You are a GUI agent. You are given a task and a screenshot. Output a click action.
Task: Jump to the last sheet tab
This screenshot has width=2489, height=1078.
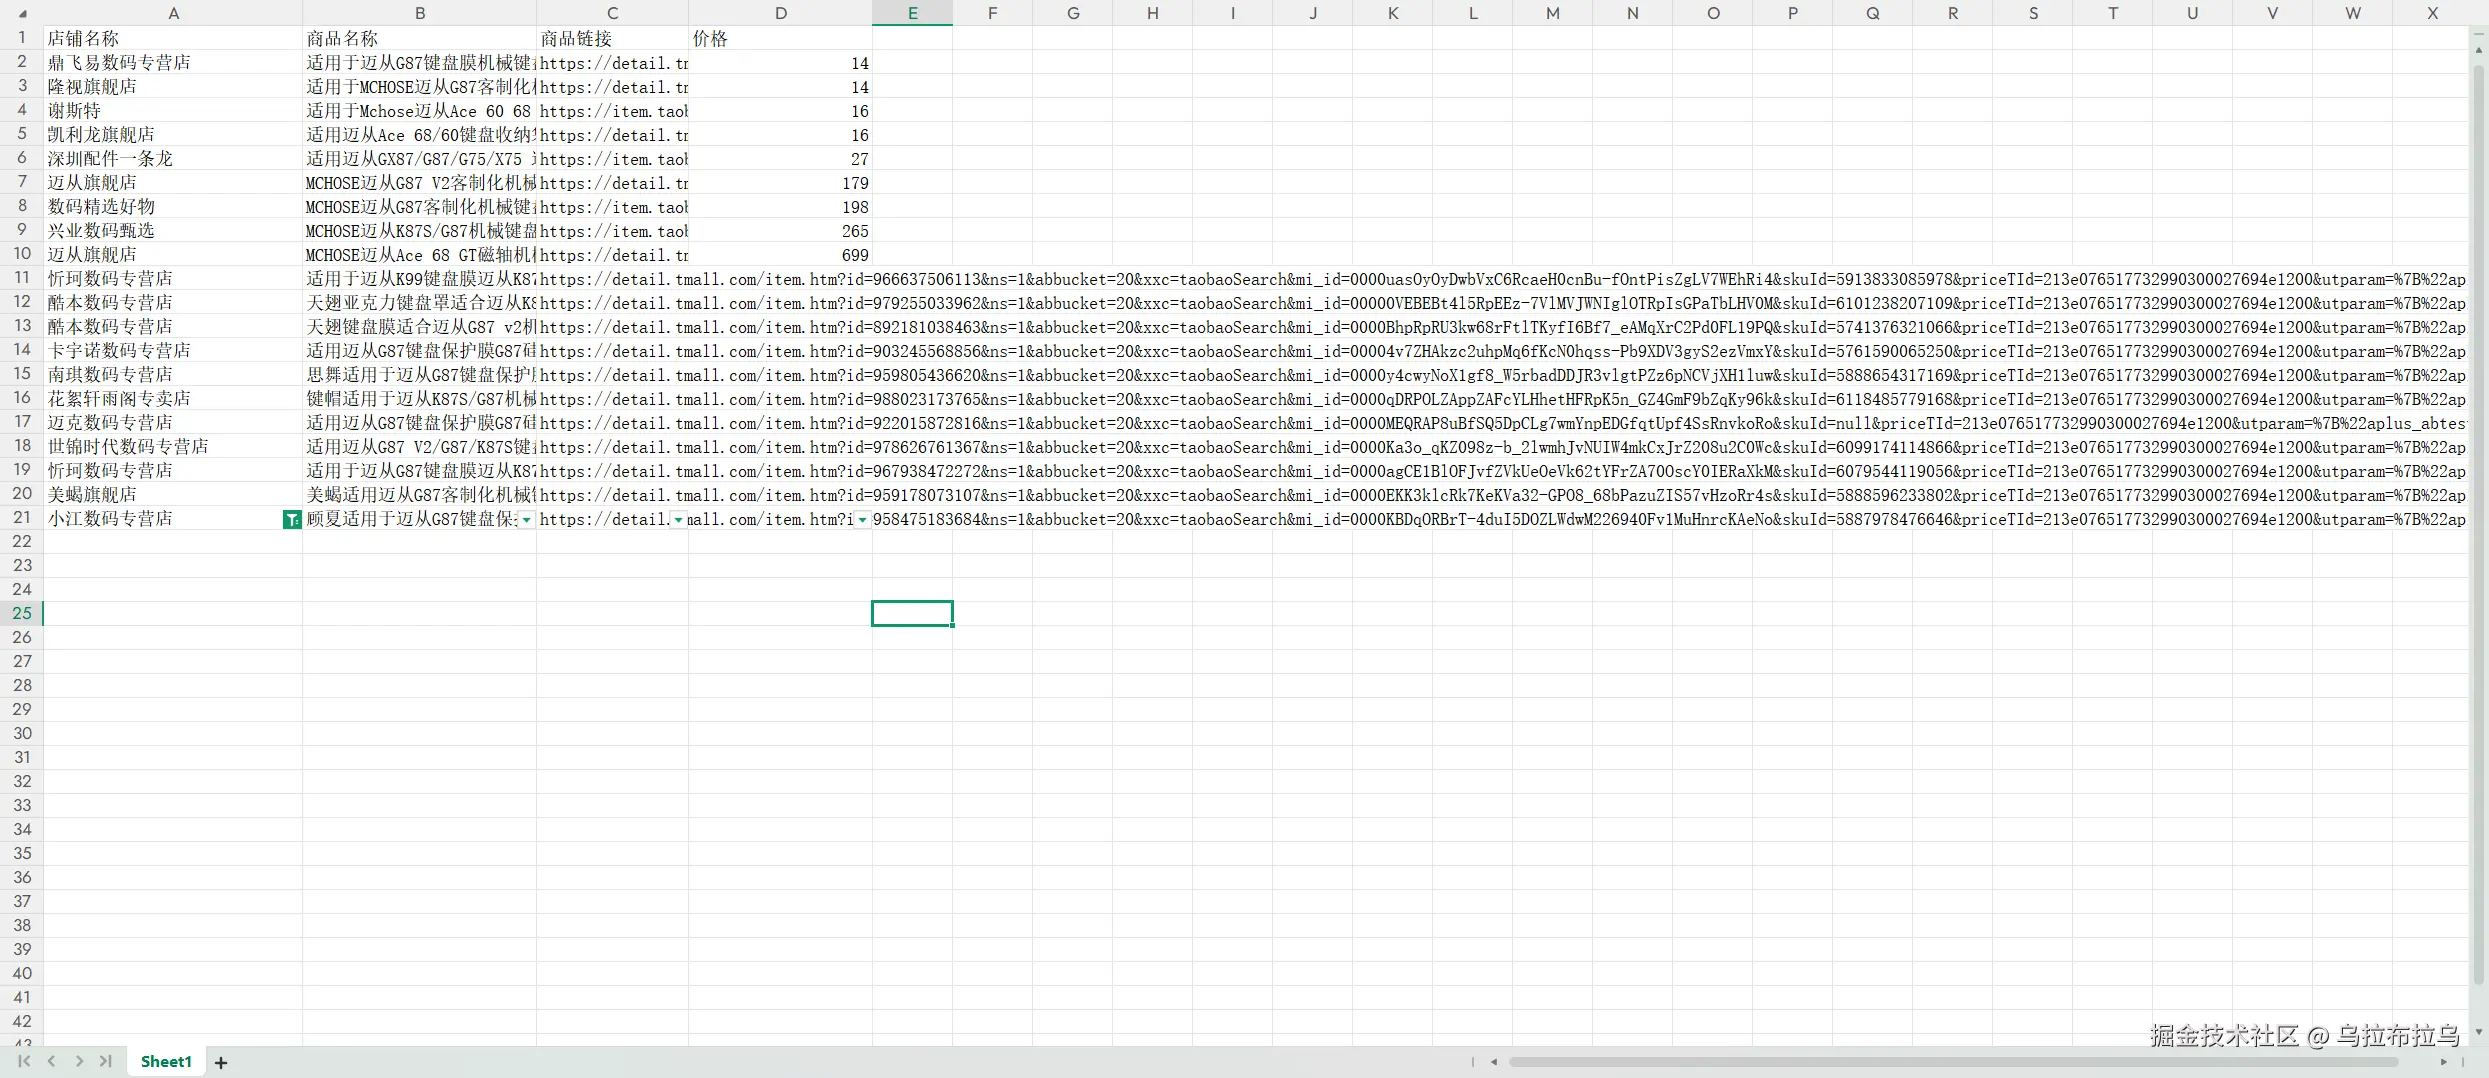click(x=106, y=1061)
